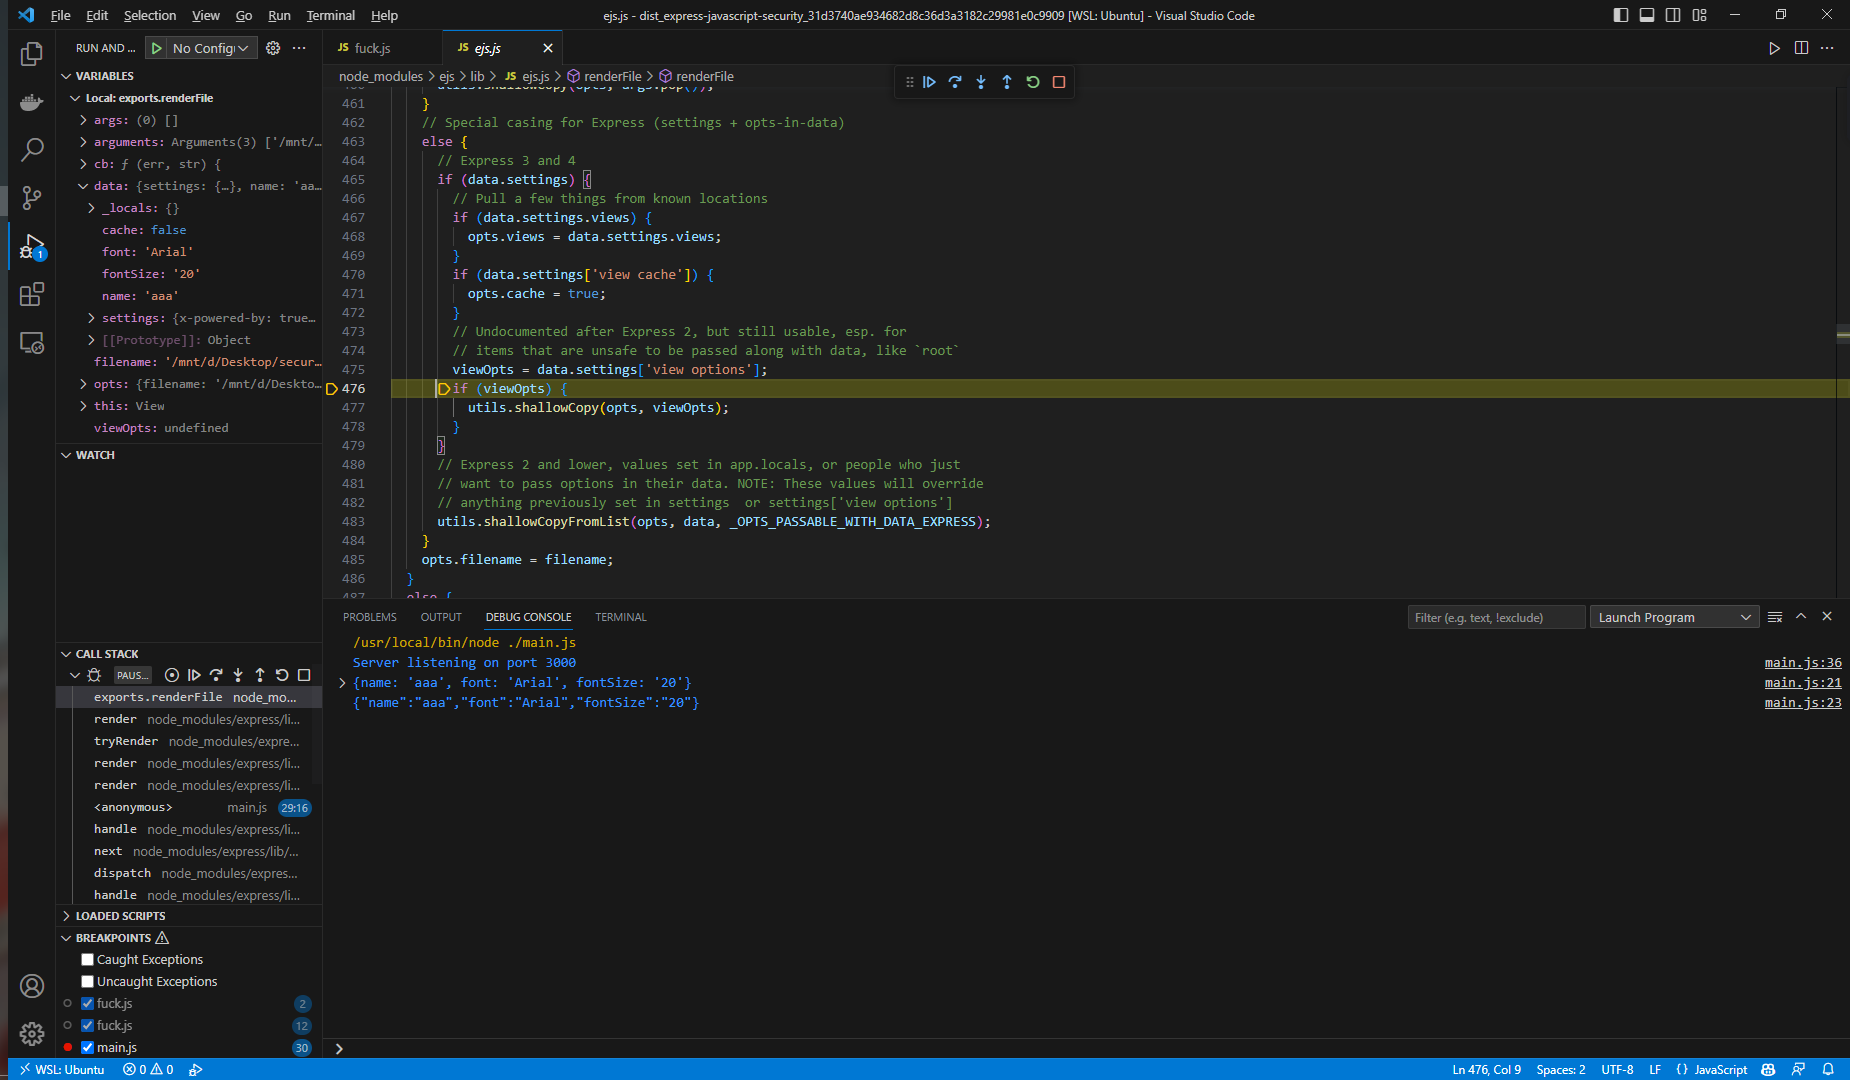Switch to the fuck.js editor tab

click(x=372, y=48)
